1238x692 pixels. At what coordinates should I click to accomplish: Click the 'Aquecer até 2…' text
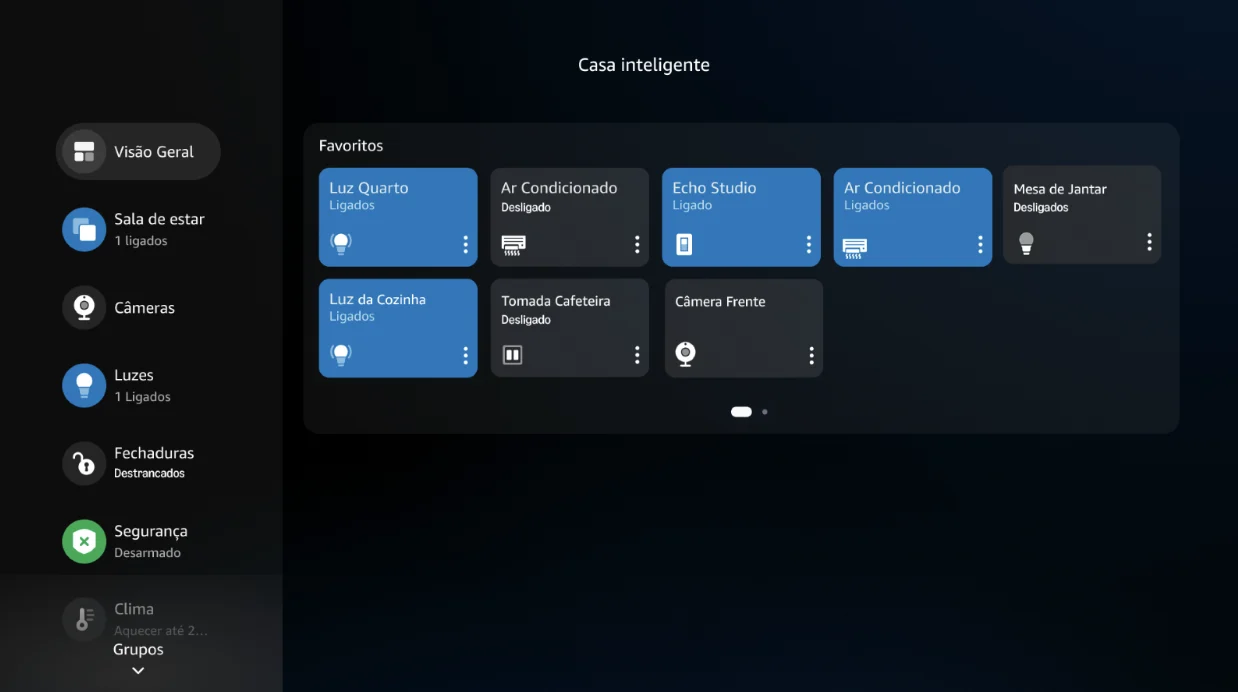[161, 631]
